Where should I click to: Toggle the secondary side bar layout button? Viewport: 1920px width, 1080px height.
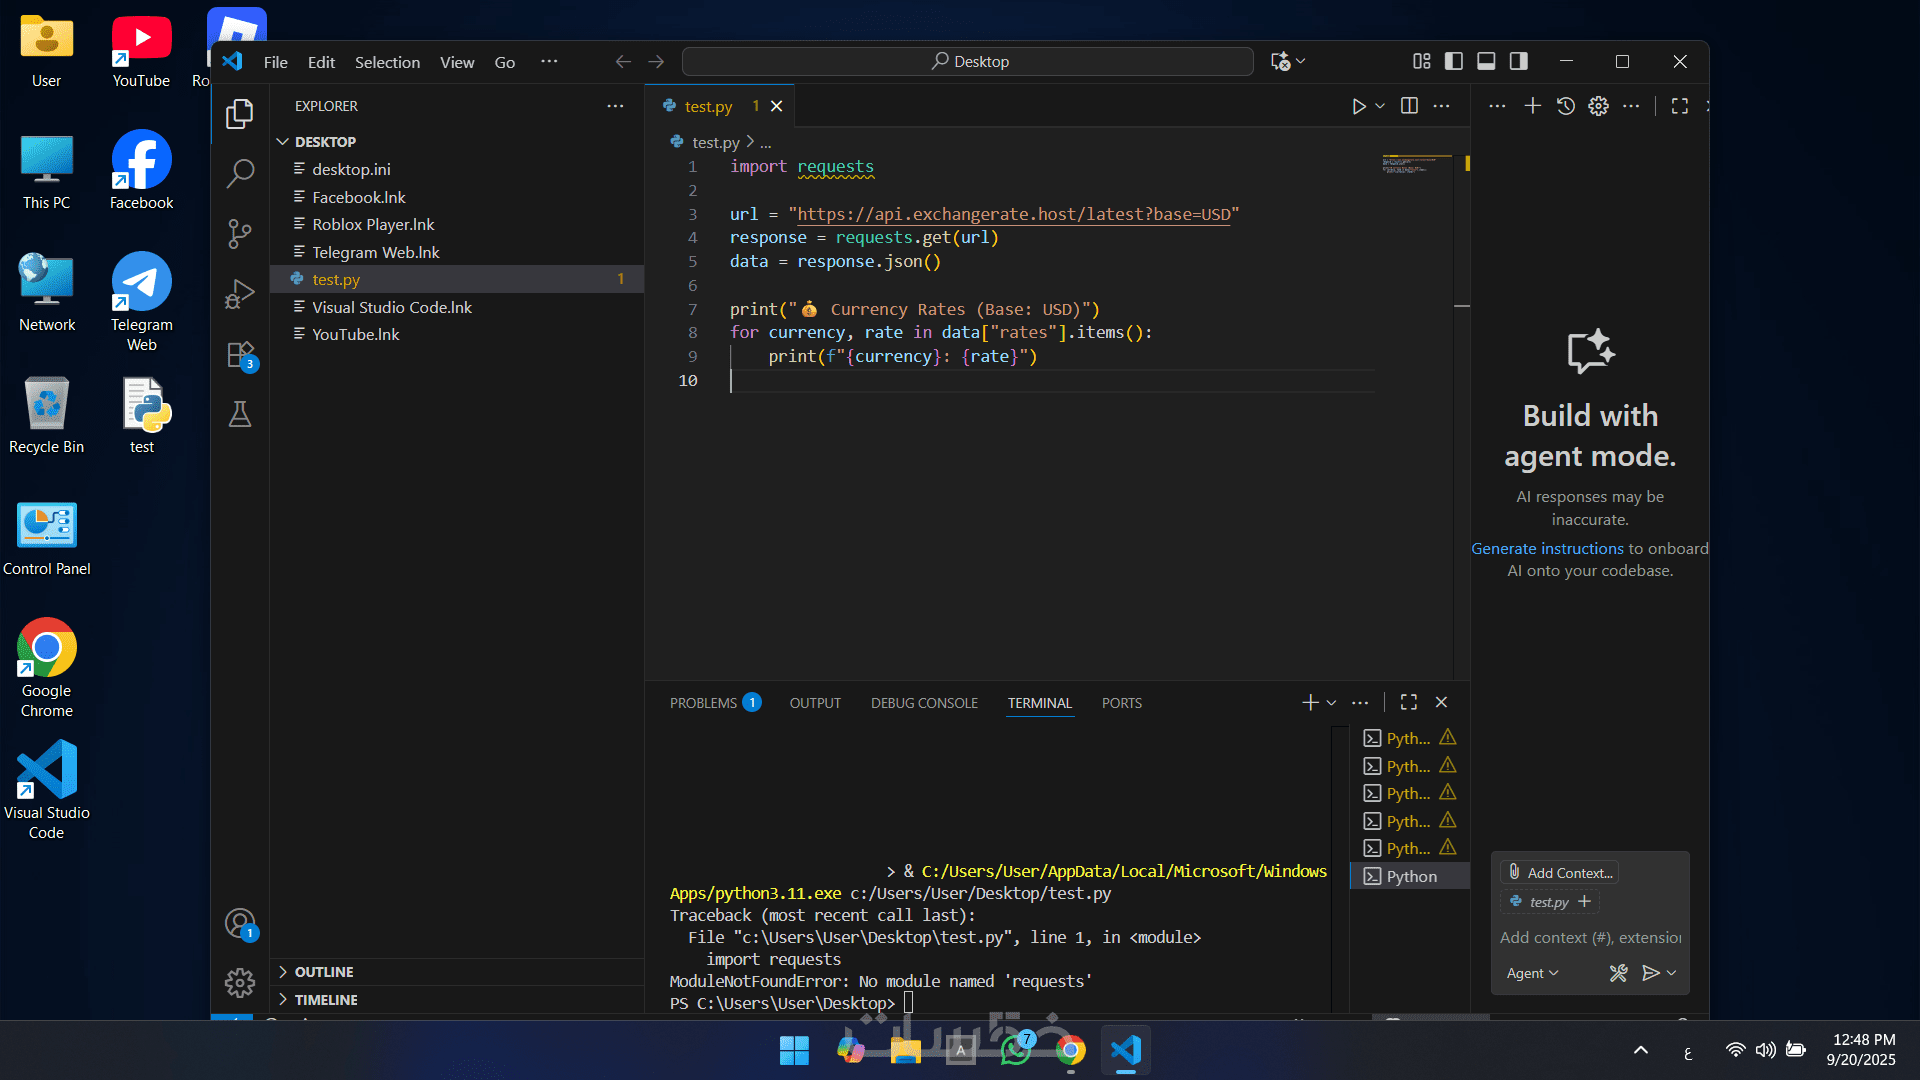tap(1518, 62)
